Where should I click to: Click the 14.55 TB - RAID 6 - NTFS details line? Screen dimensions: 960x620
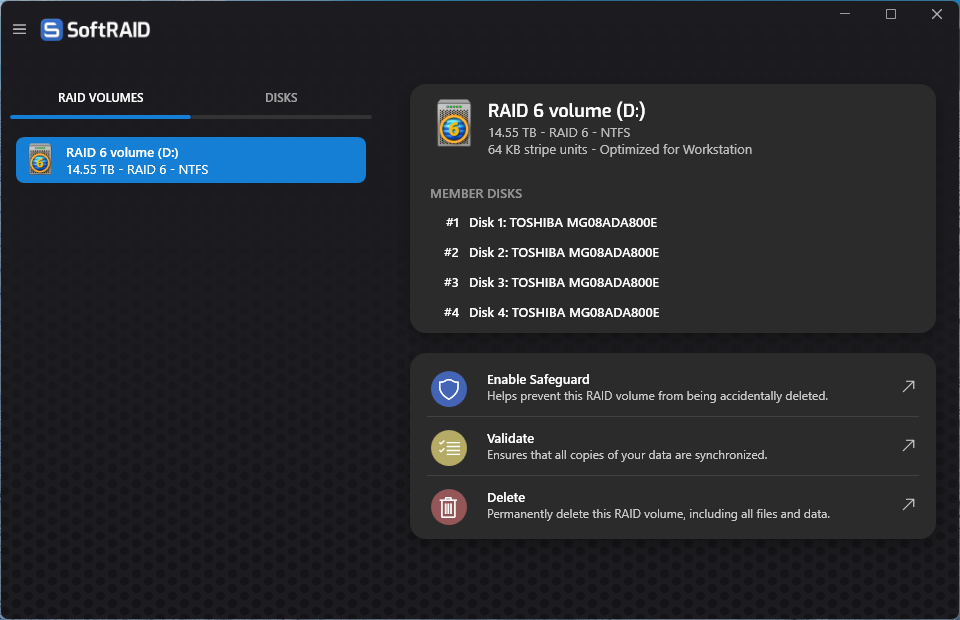pos(559,133)
